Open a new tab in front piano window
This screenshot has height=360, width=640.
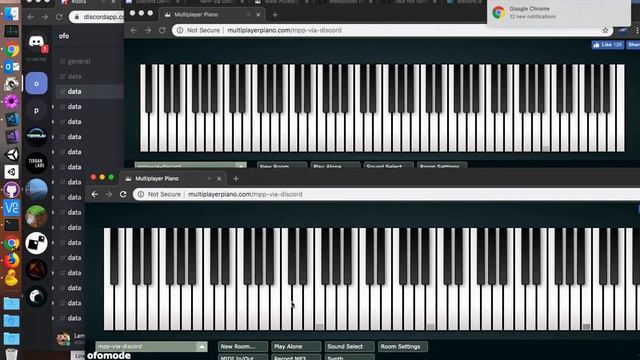236,178
